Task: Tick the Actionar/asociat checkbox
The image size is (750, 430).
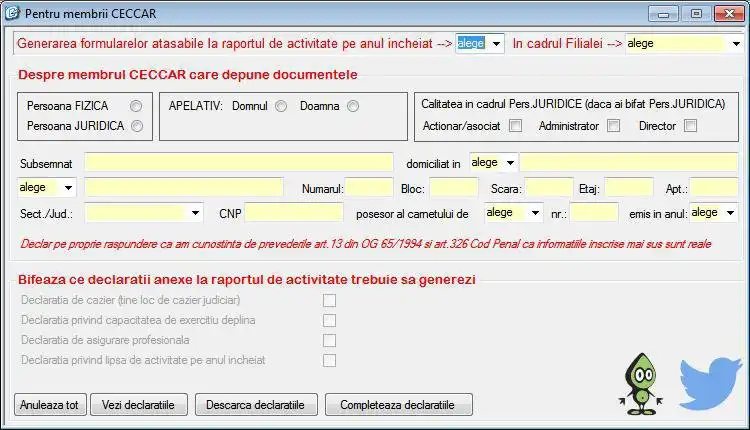Action: pos(515,126)
